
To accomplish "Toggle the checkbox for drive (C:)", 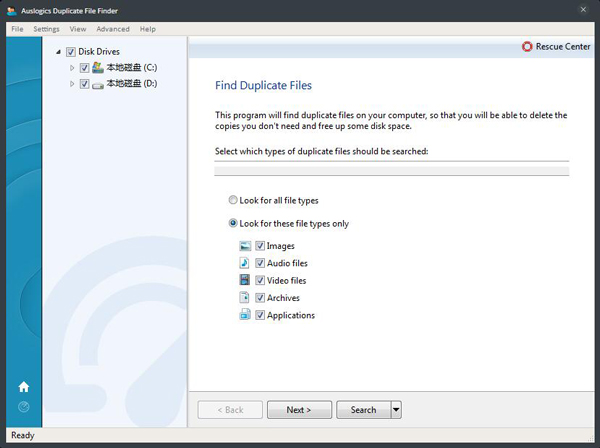I will [x=85, y=68].
